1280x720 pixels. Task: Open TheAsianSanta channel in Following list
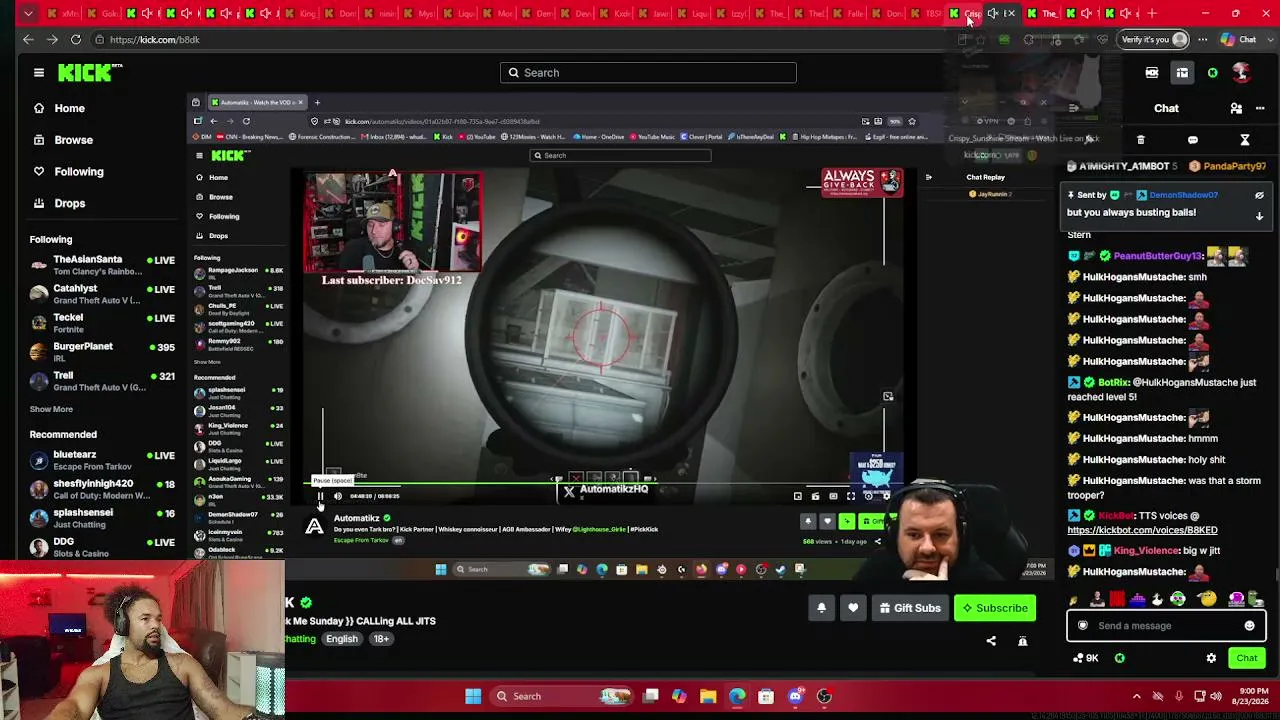102,265
